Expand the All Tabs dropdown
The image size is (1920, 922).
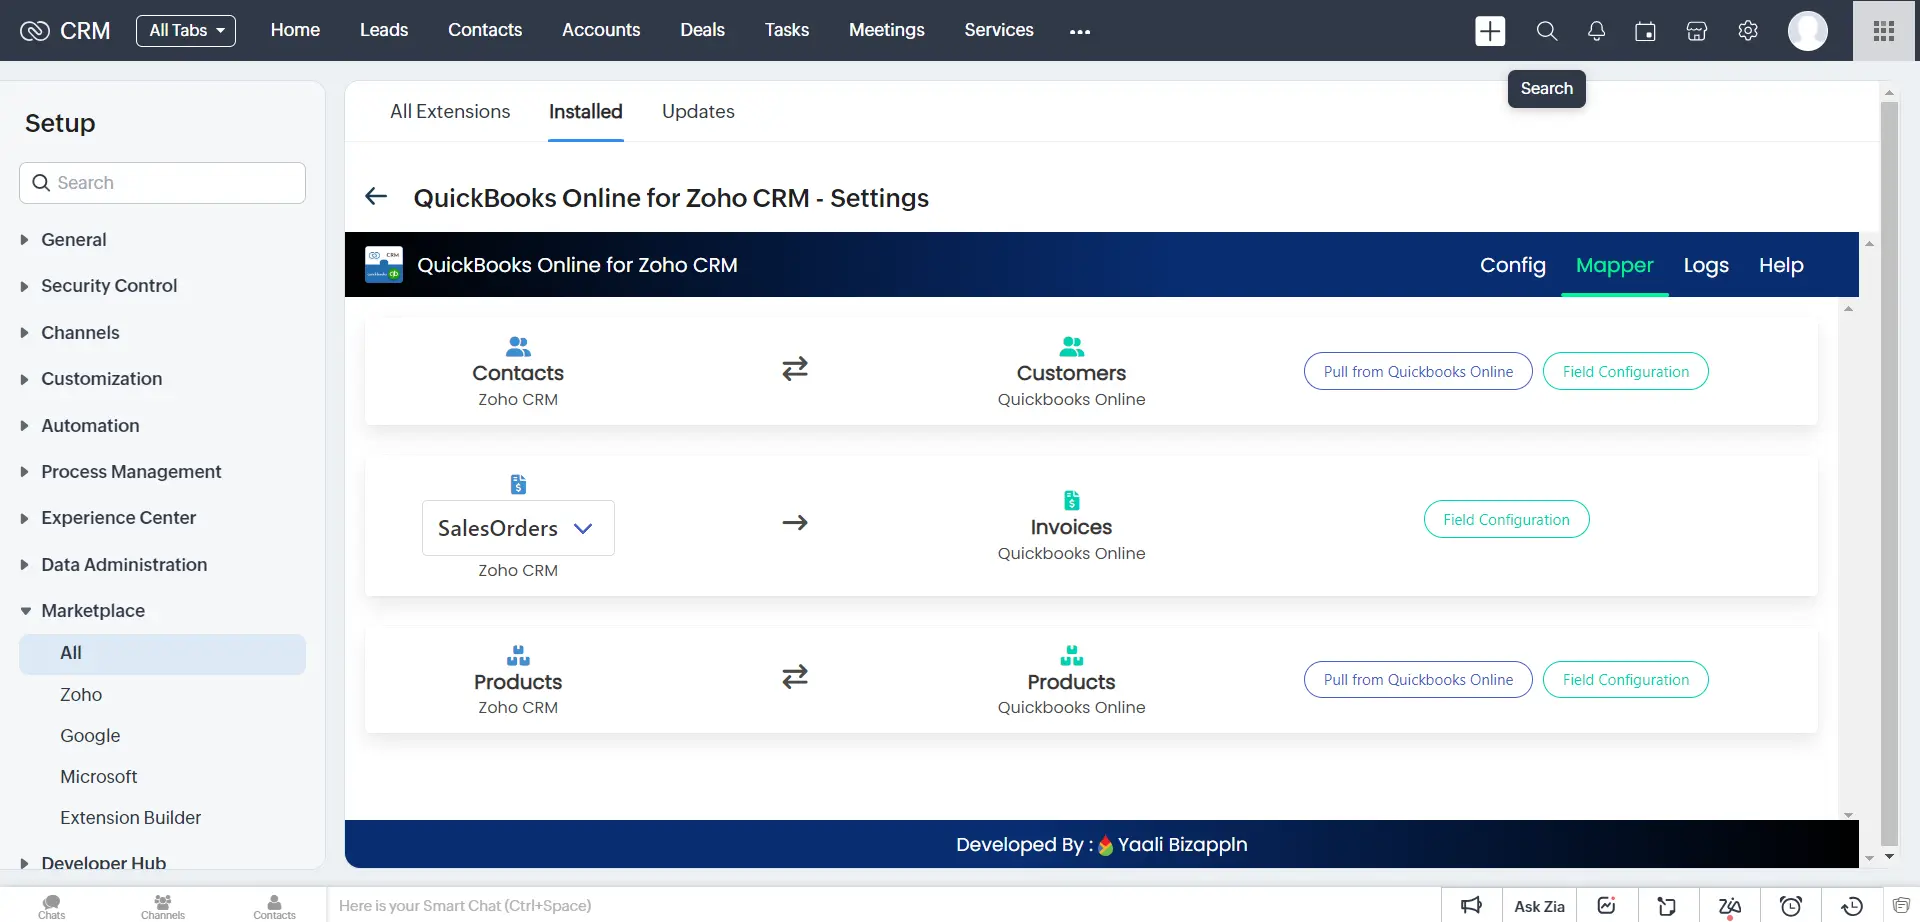tap(185, 31)
